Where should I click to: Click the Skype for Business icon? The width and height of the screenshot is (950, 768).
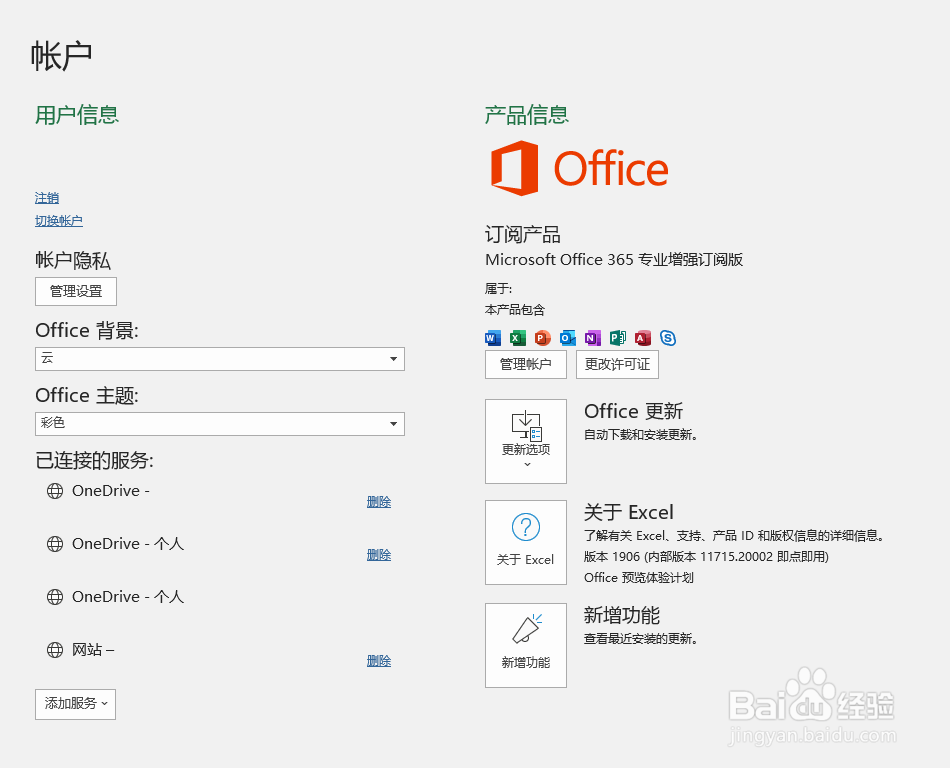coord(668,338)
